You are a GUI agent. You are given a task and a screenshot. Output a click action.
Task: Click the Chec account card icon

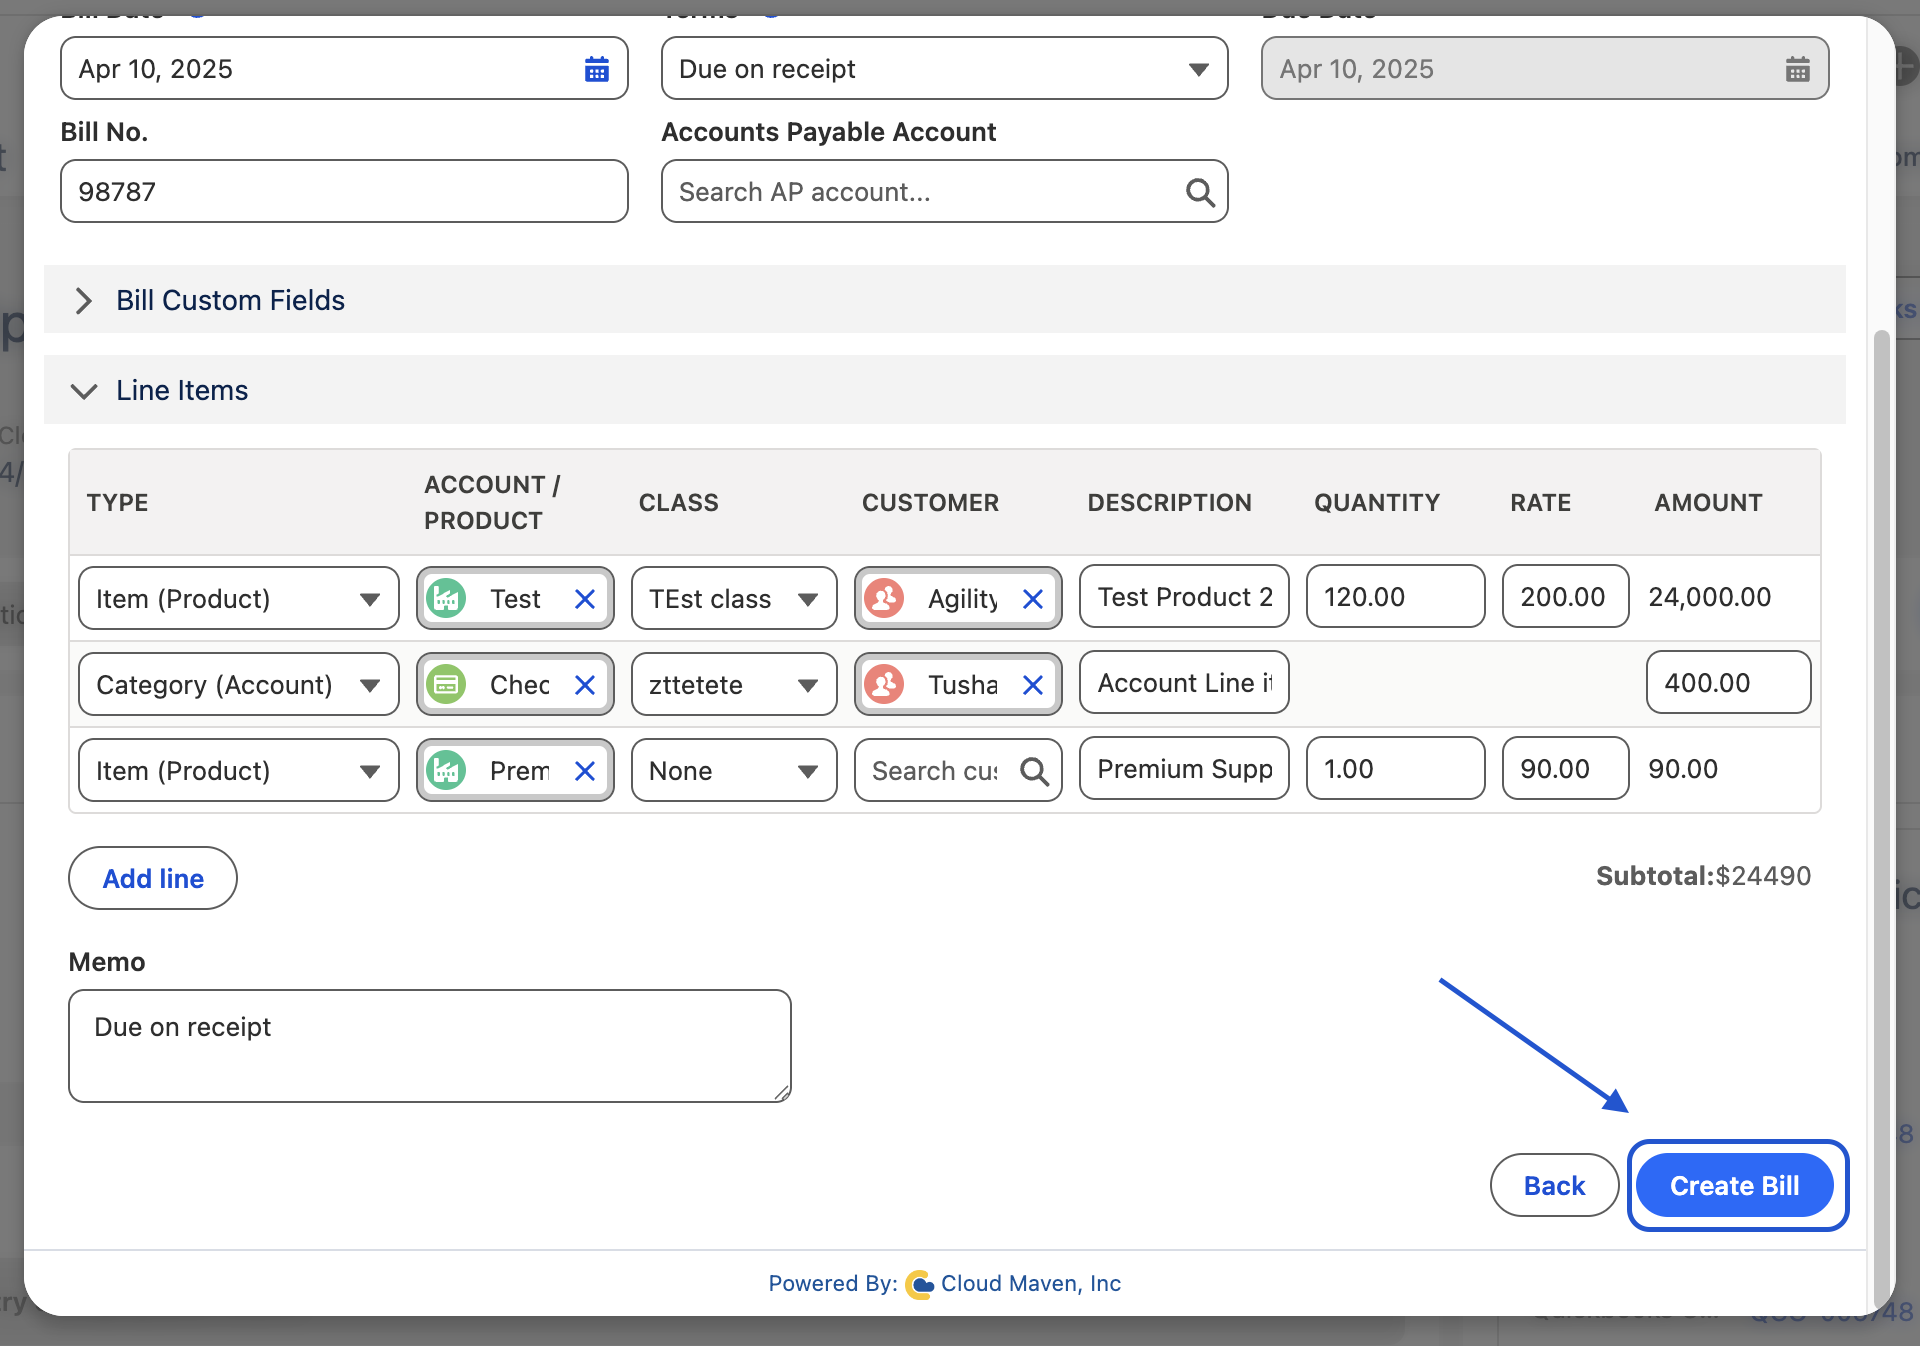[x=446, y=685]
